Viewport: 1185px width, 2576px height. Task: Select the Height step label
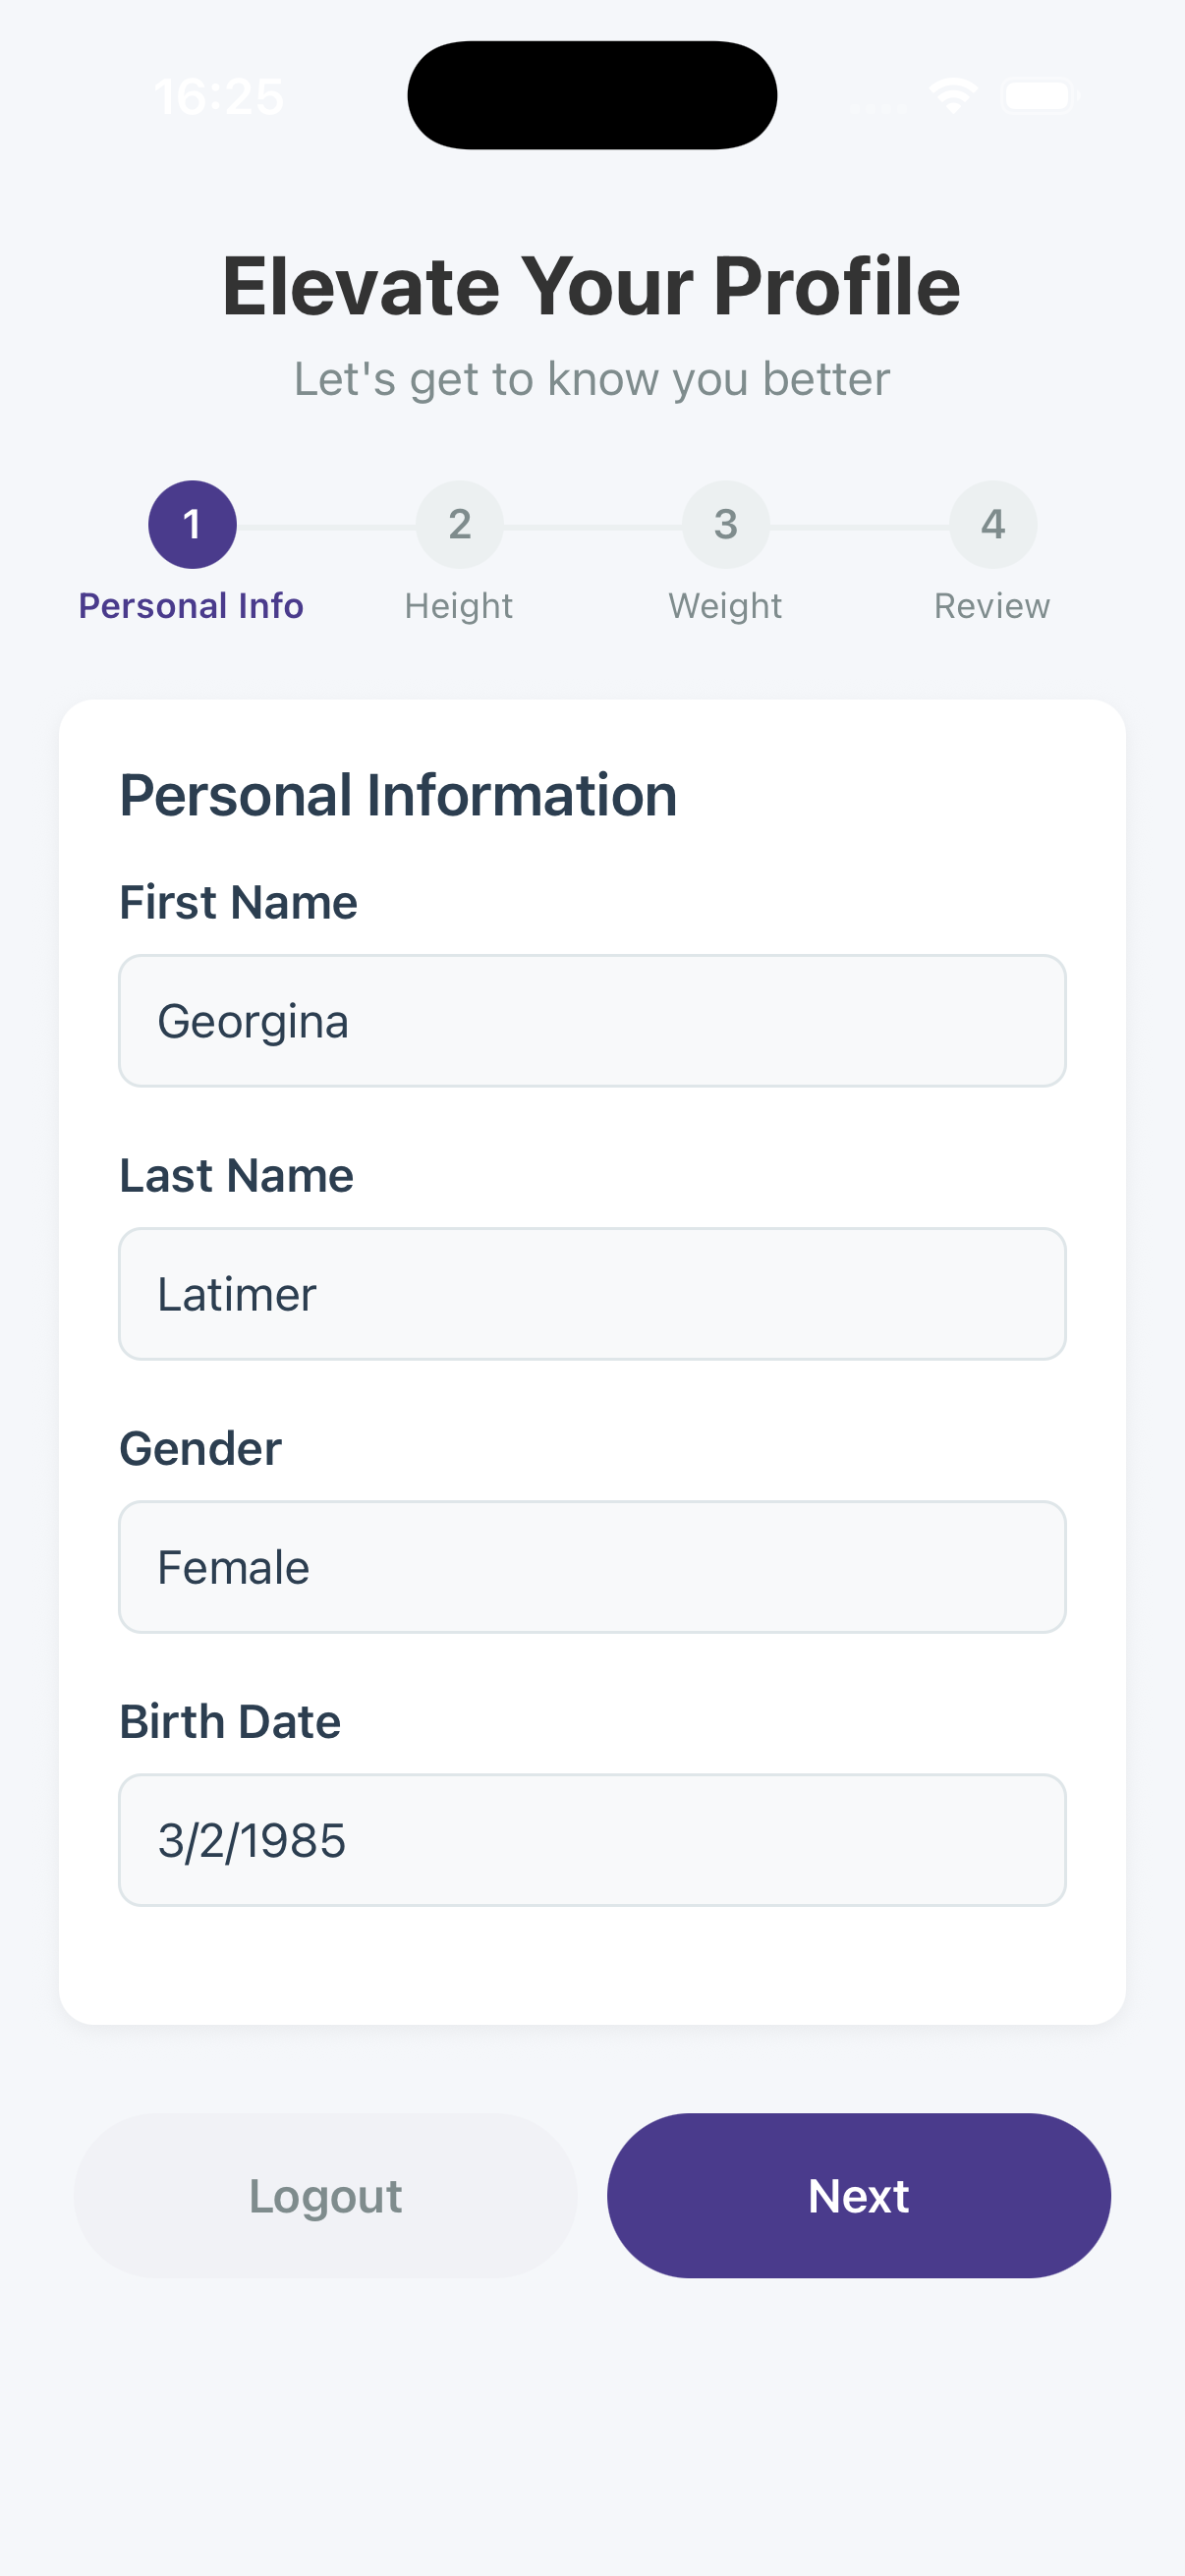point(459,604)
